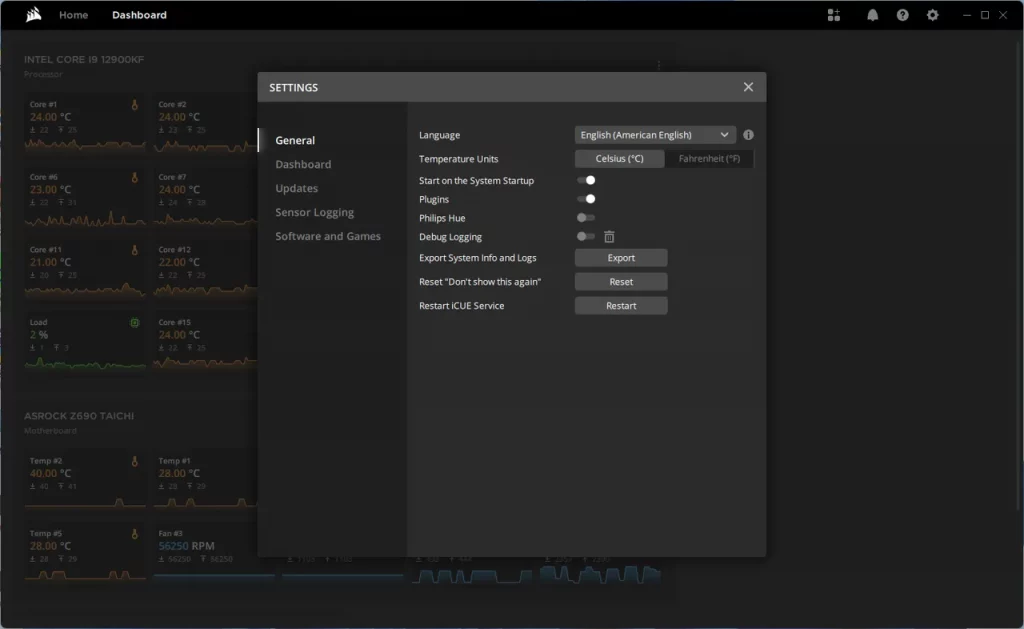Click the chip icon on Load tile

[135, 323]
